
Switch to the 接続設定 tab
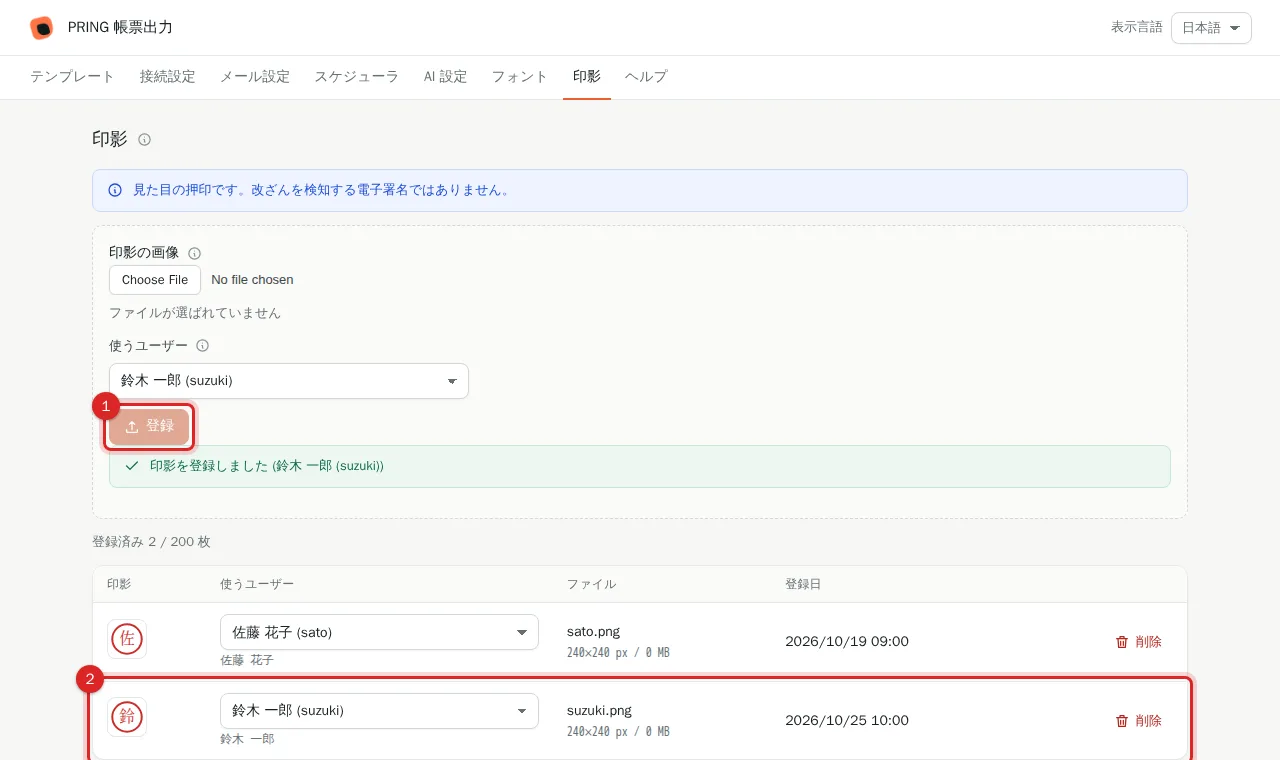(x=167, y=77)
